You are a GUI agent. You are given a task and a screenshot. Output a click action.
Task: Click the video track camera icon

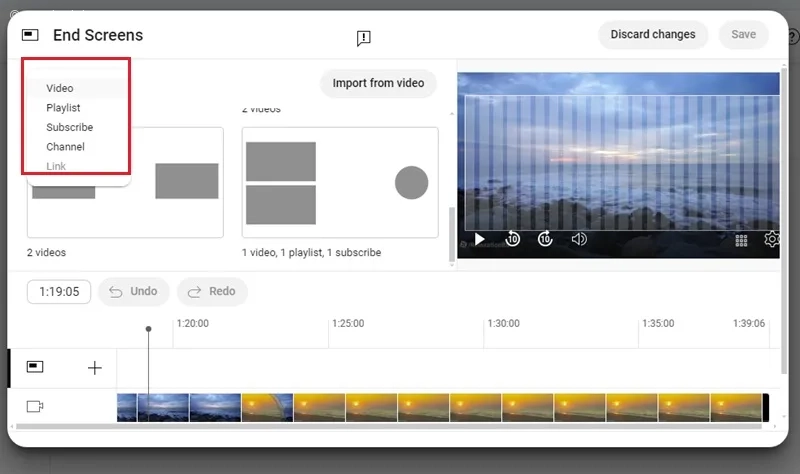click(x=35, y=406)
